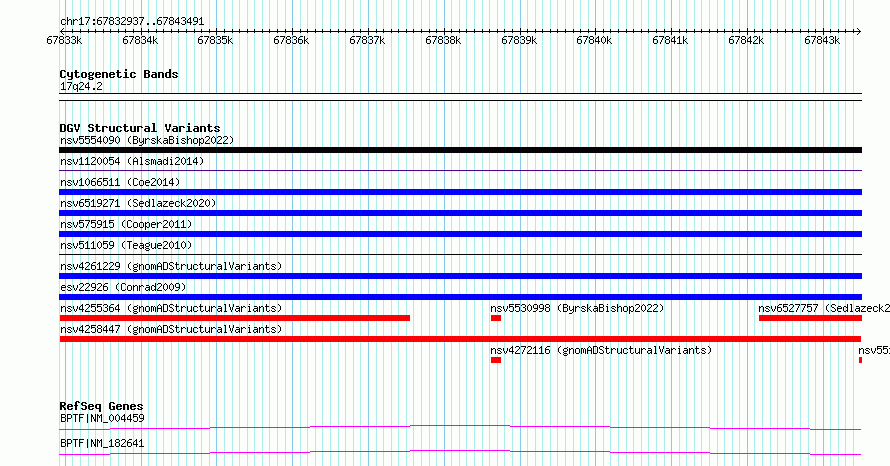Open the Cytogenetic Bands track heading
This screenshot has width=890, height=466.
point(119,74)
